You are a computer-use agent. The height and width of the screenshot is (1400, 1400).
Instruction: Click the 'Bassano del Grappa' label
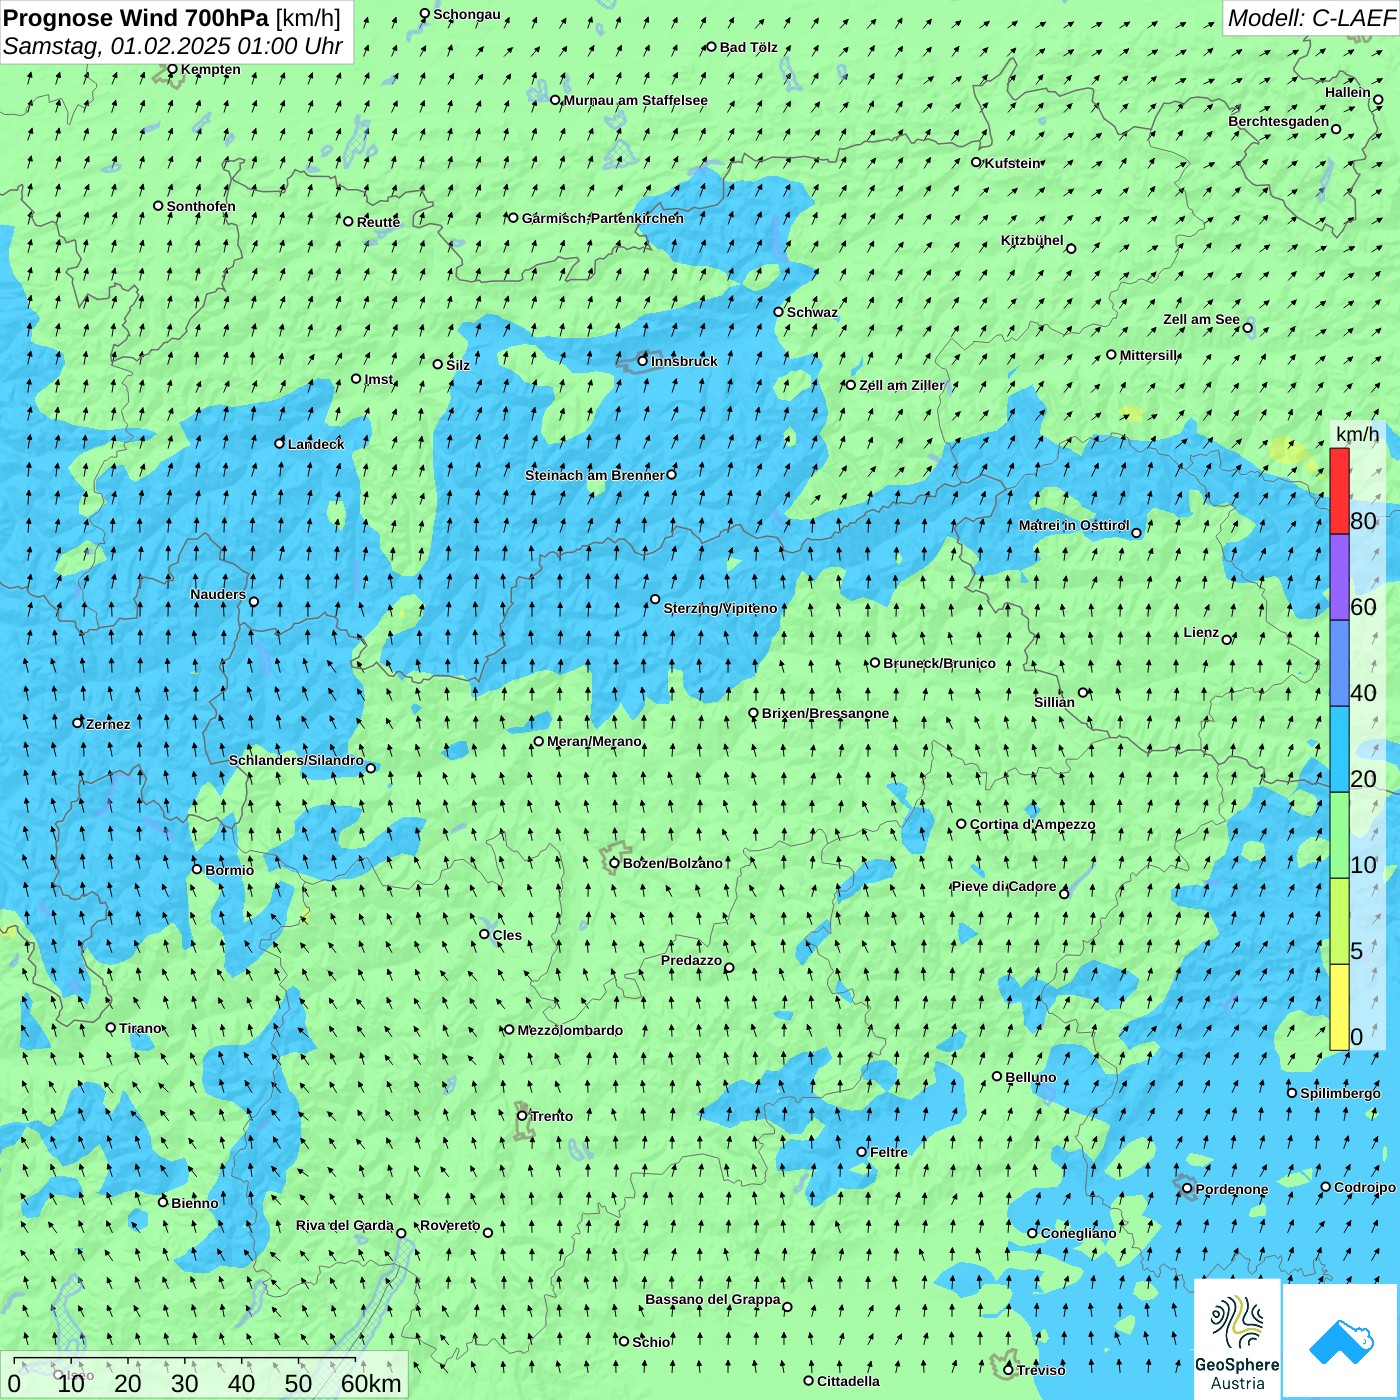coord(713,1299)
